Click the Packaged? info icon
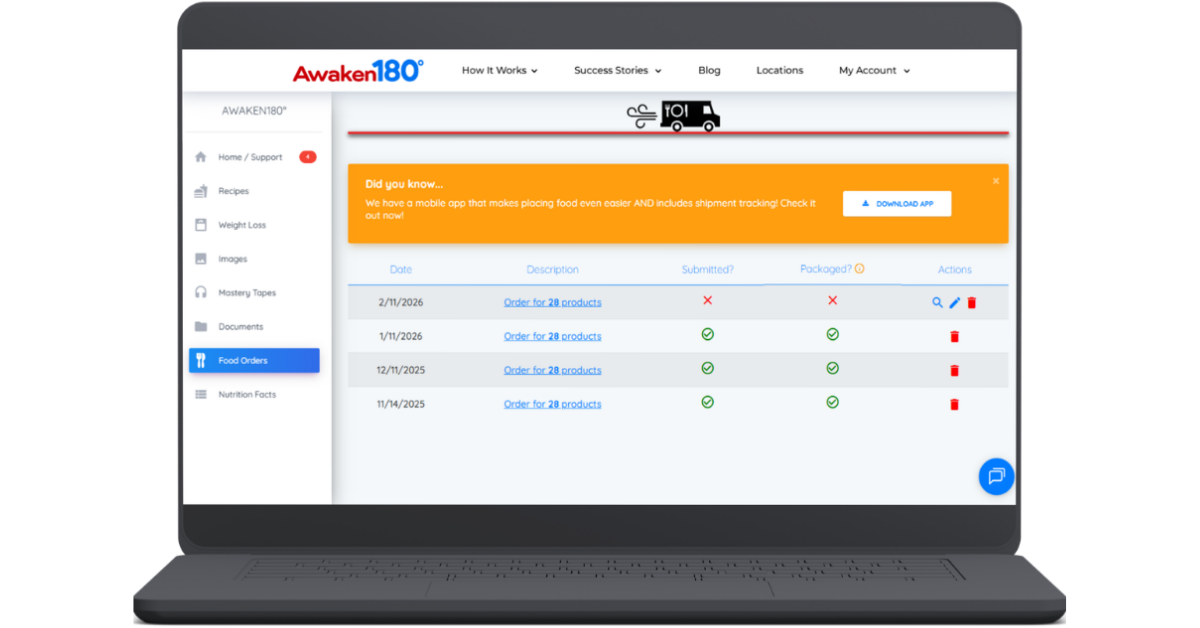 click(860, 269)
